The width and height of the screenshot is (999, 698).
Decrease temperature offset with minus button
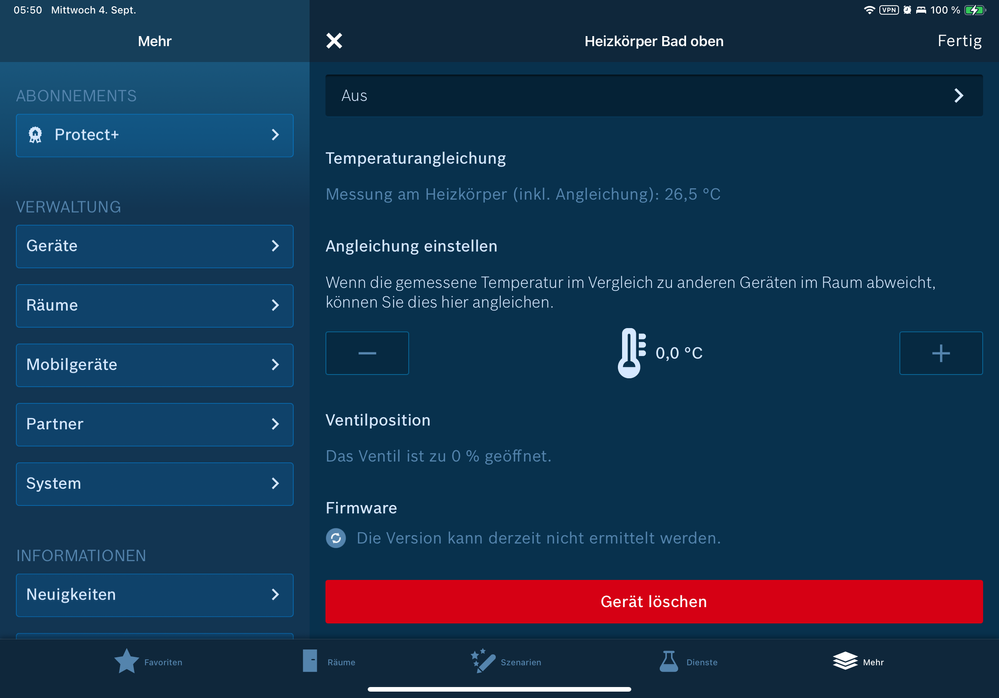(x=367, y=353)
